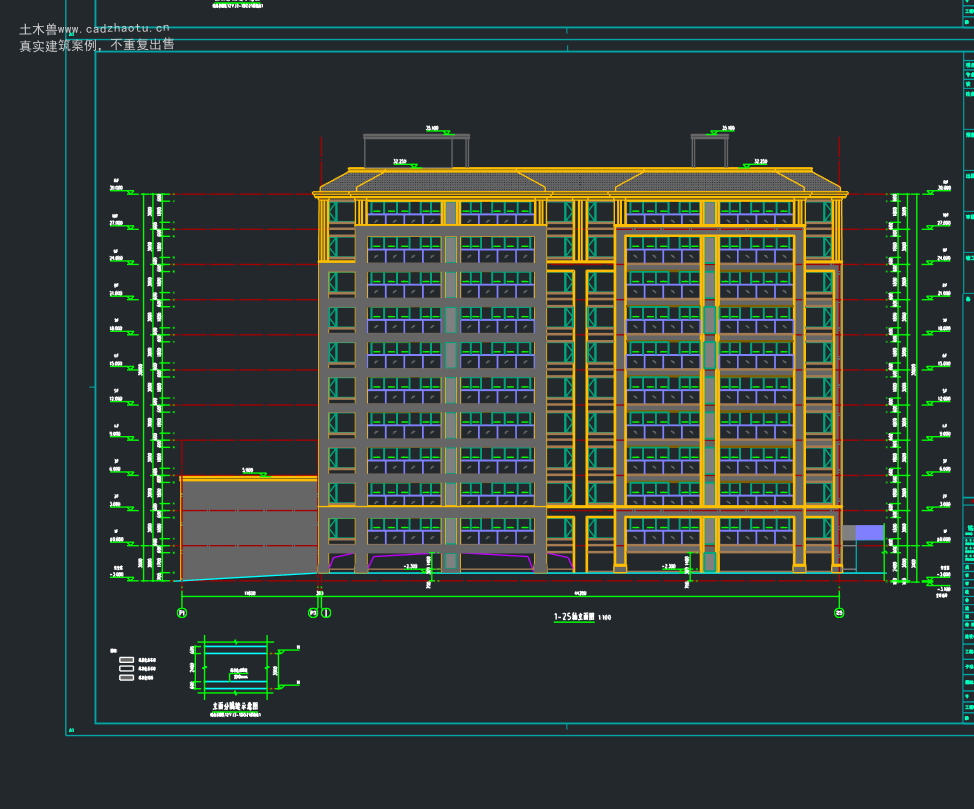Select the 立面分隔缝示意图 detail title
Screen dimensions: 974x809
pyautogui.click(x=235, y=706)
